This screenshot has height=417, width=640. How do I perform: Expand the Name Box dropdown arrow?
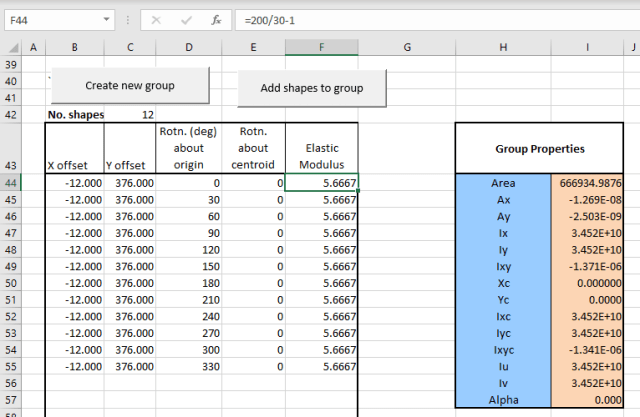106,19
